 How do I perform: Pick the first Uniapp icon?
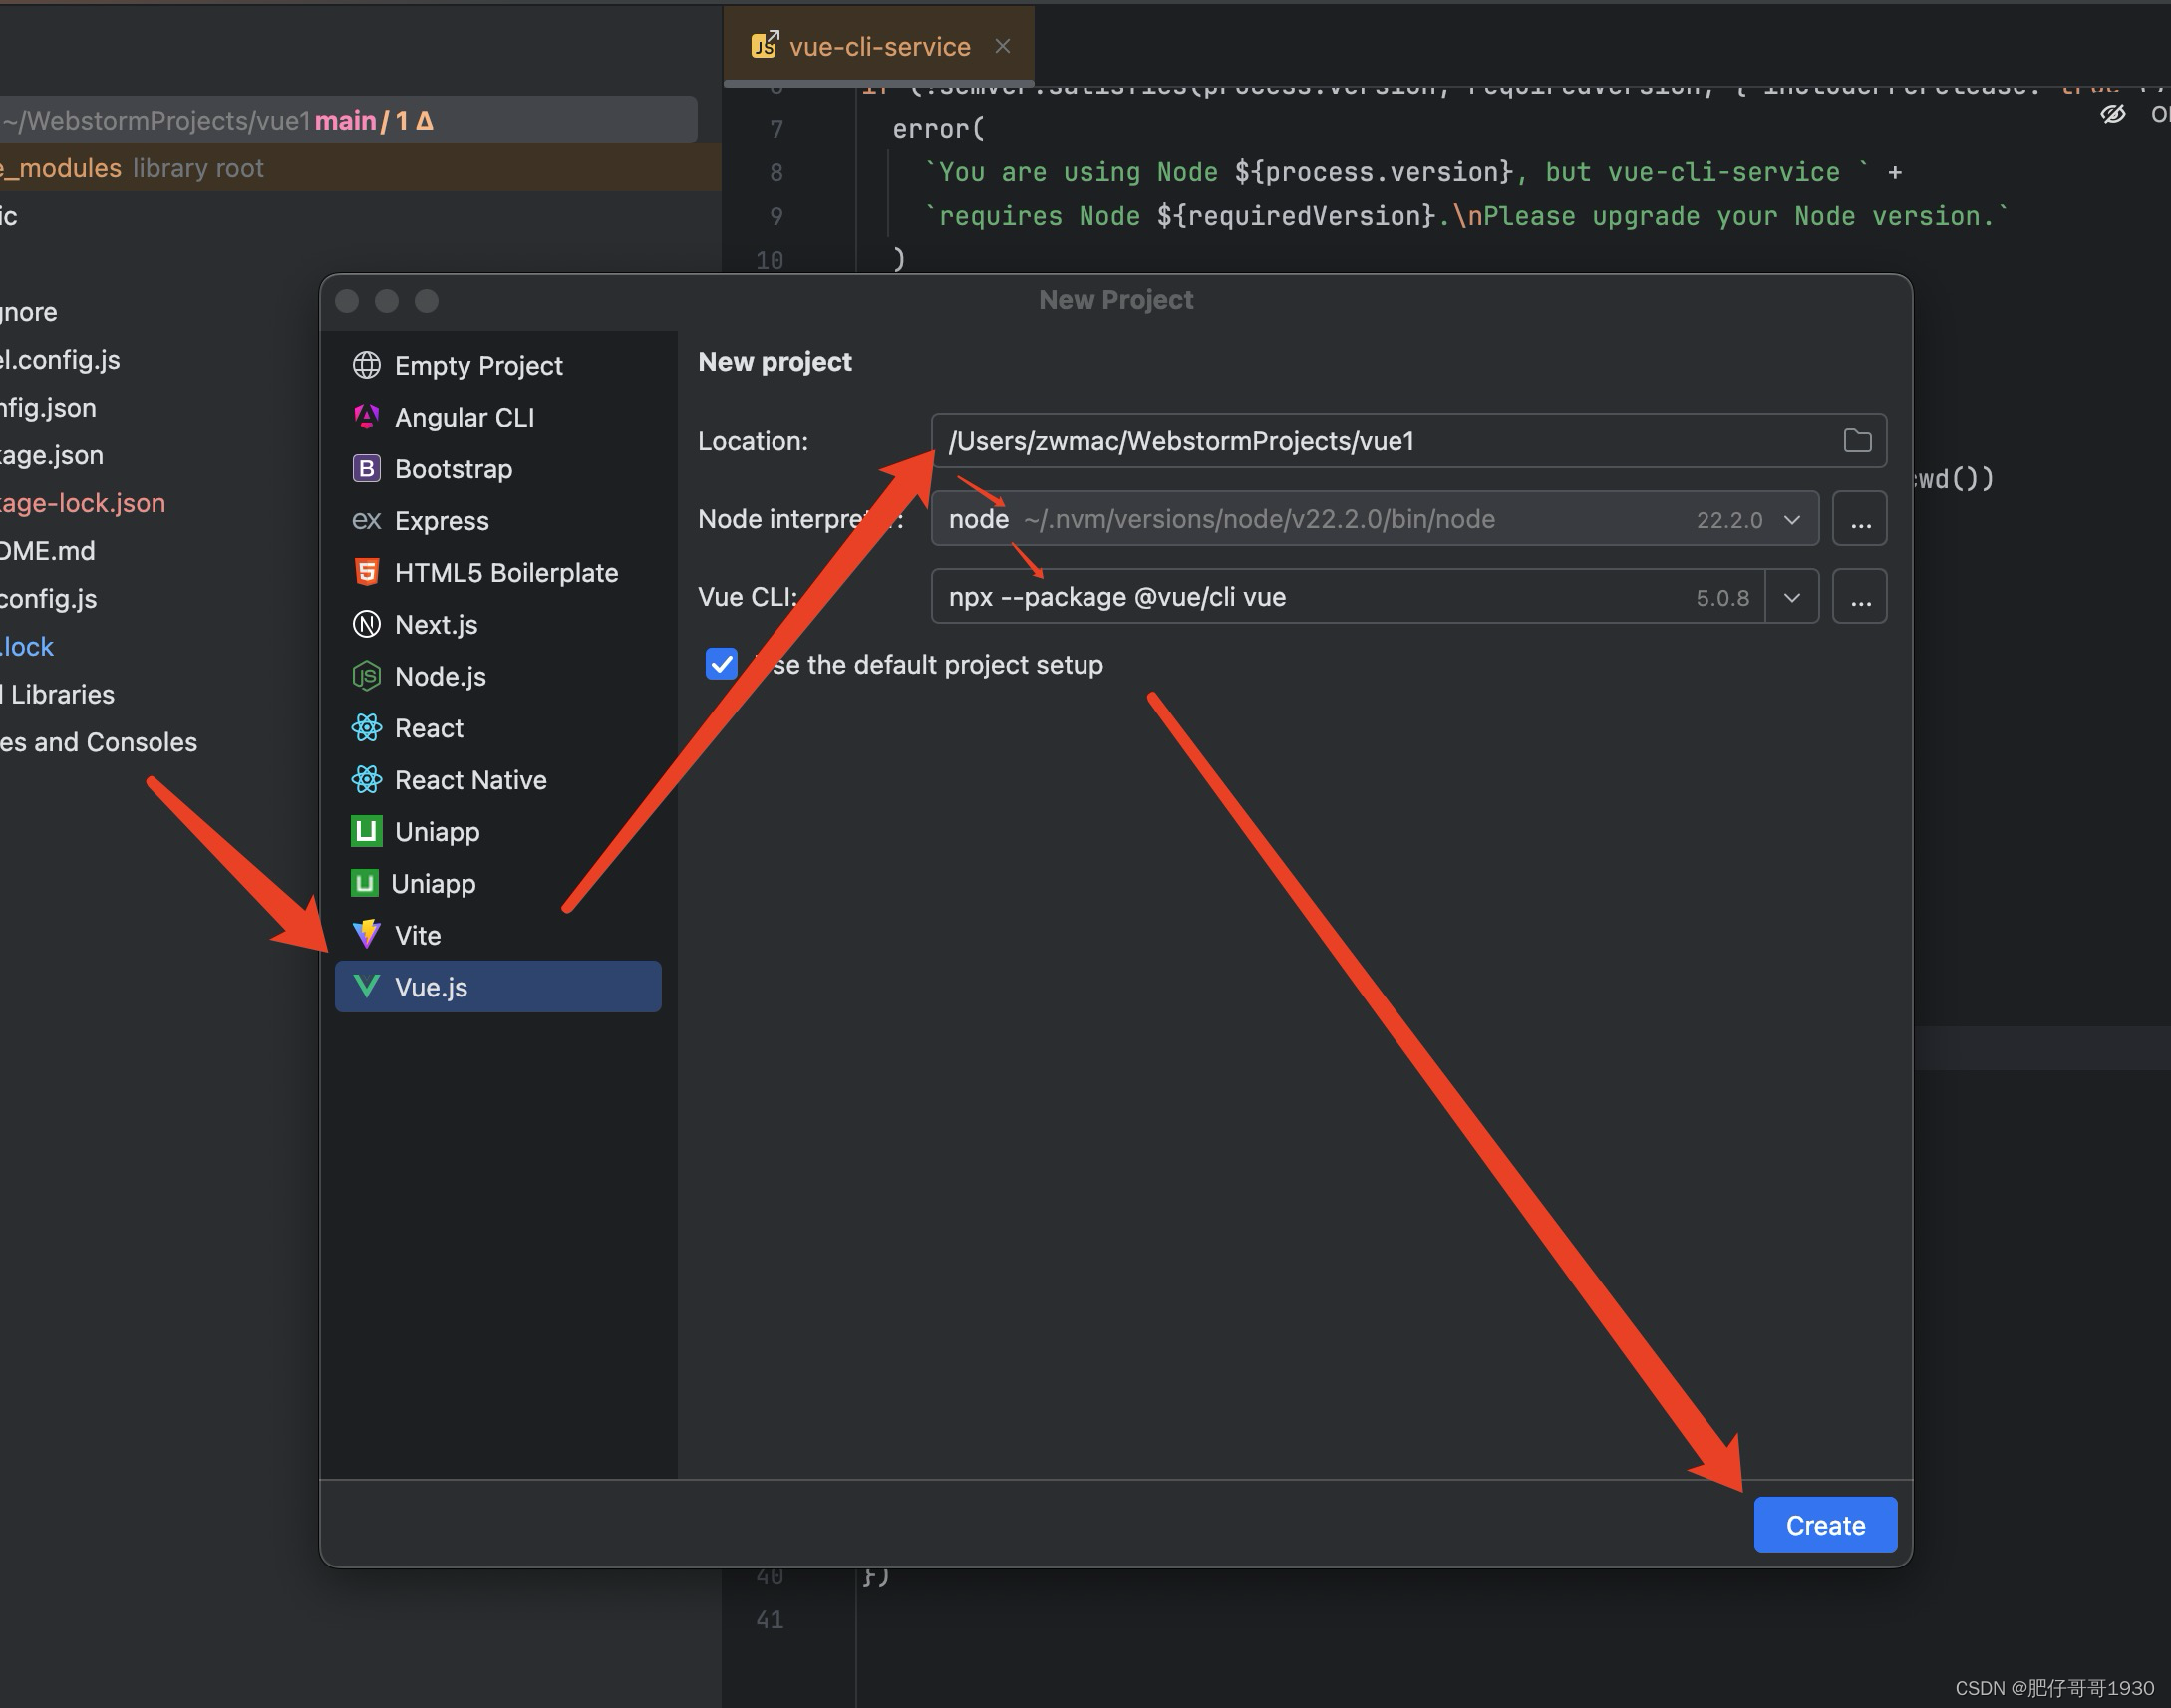coord(366,832)
